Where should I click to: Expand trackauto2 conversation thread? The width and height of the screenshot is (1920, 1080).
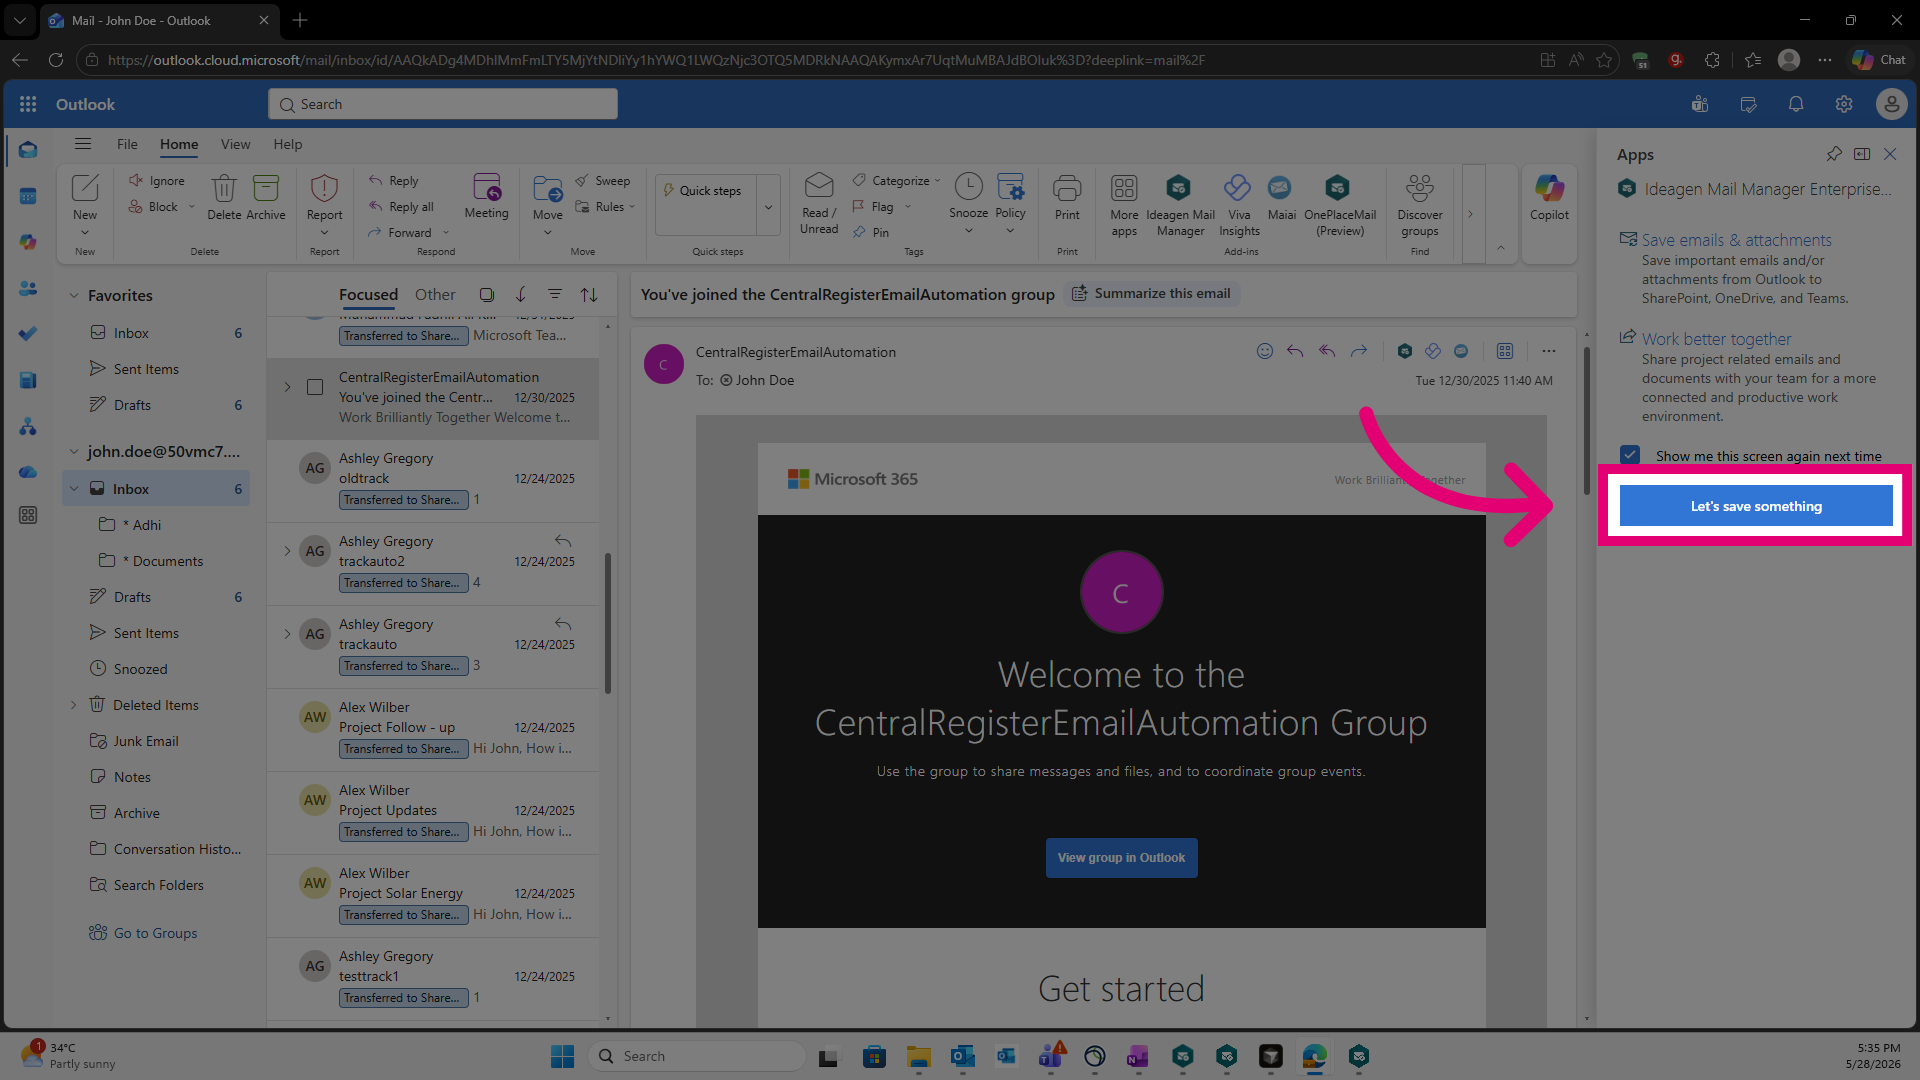(x=287, y=551)
